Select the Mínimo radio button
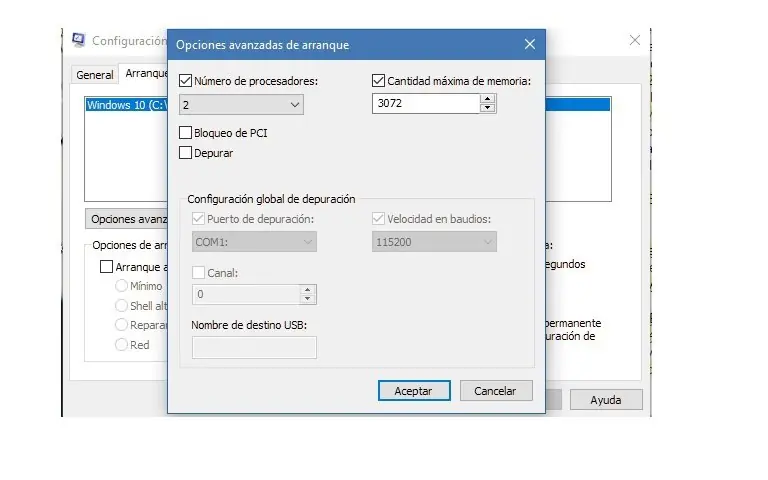This screenshot has height=480, width=768. [121, 286]
